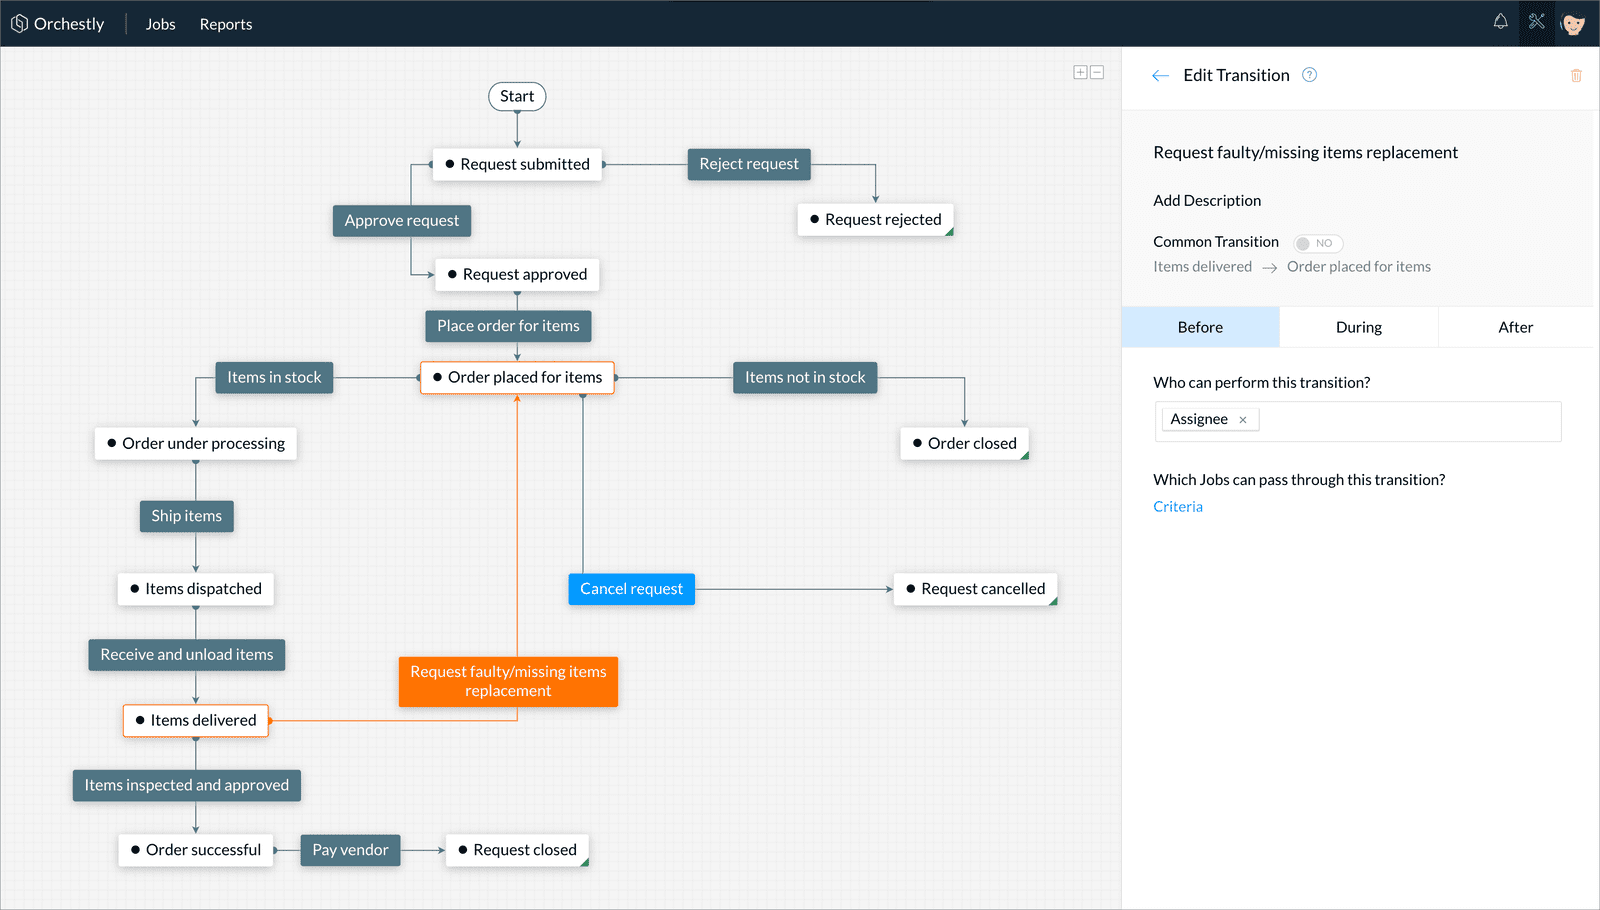Zoom in with the plus canvas icon
This screenshot has height=910, width=1600.
(1080, 72)
